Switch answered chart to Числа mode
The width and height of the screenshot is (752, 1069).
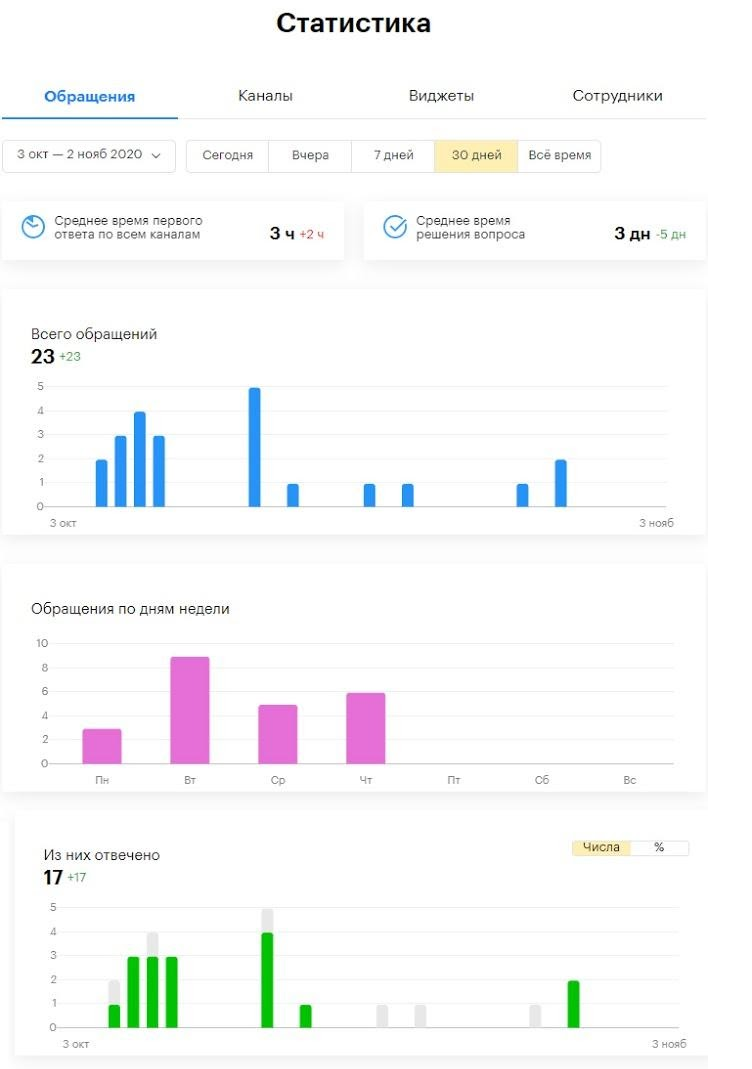click(601, 847)
